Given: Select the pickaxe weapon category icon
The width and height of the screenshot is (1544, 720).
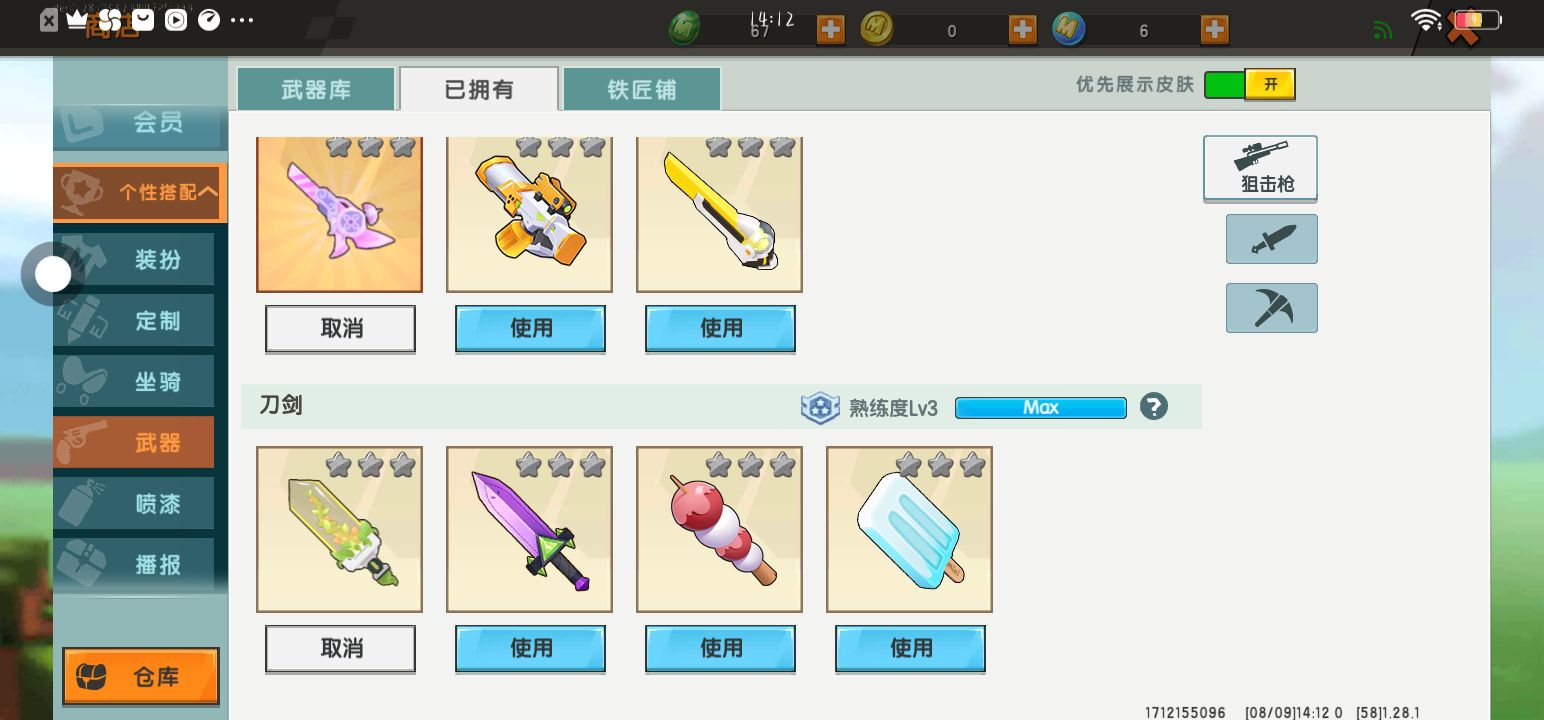Looking at the screenshot, I should click(x=1272, y=308).
